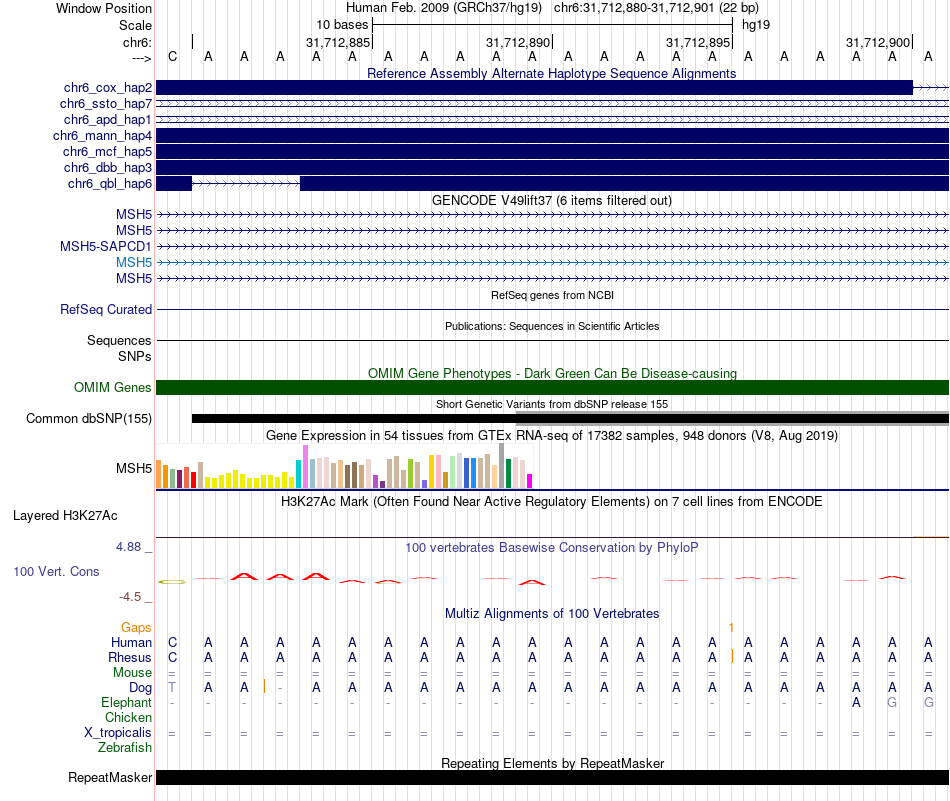950x801 pixels.
Task: Open the MSH5-SAPCD1 gene label
Action: 105,246
